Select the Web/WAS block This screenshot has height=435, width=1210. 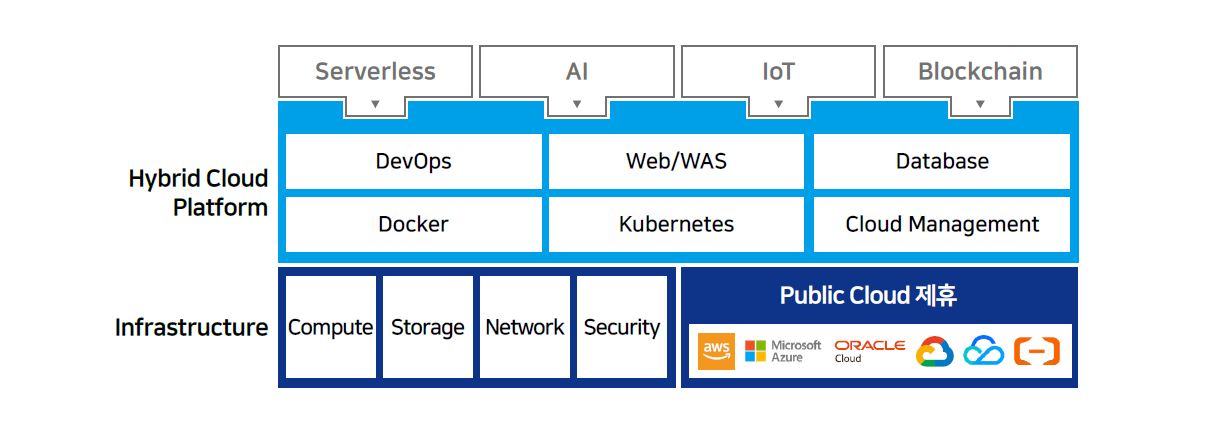[x=676, y=161]
